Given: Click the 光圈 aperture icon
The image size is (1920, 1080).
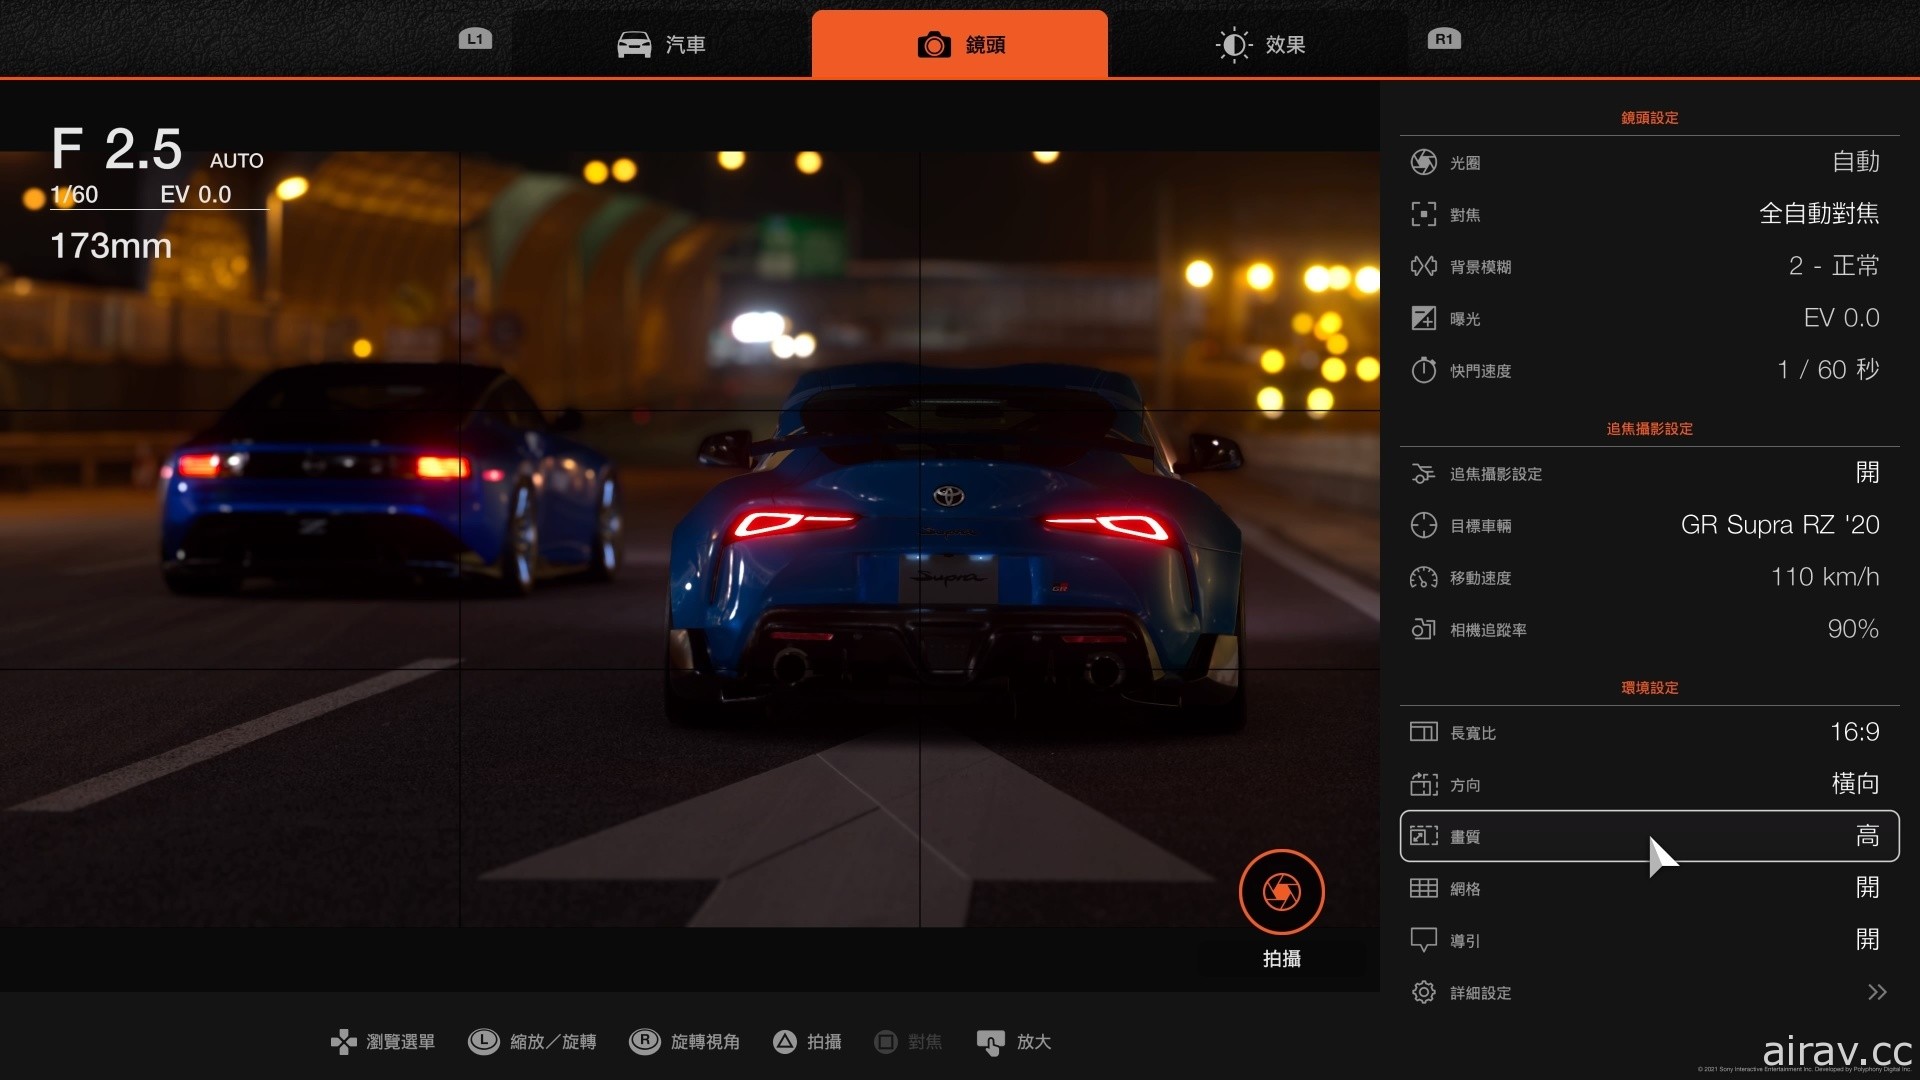Looking at the screenshot, I should pos(1424,162).
